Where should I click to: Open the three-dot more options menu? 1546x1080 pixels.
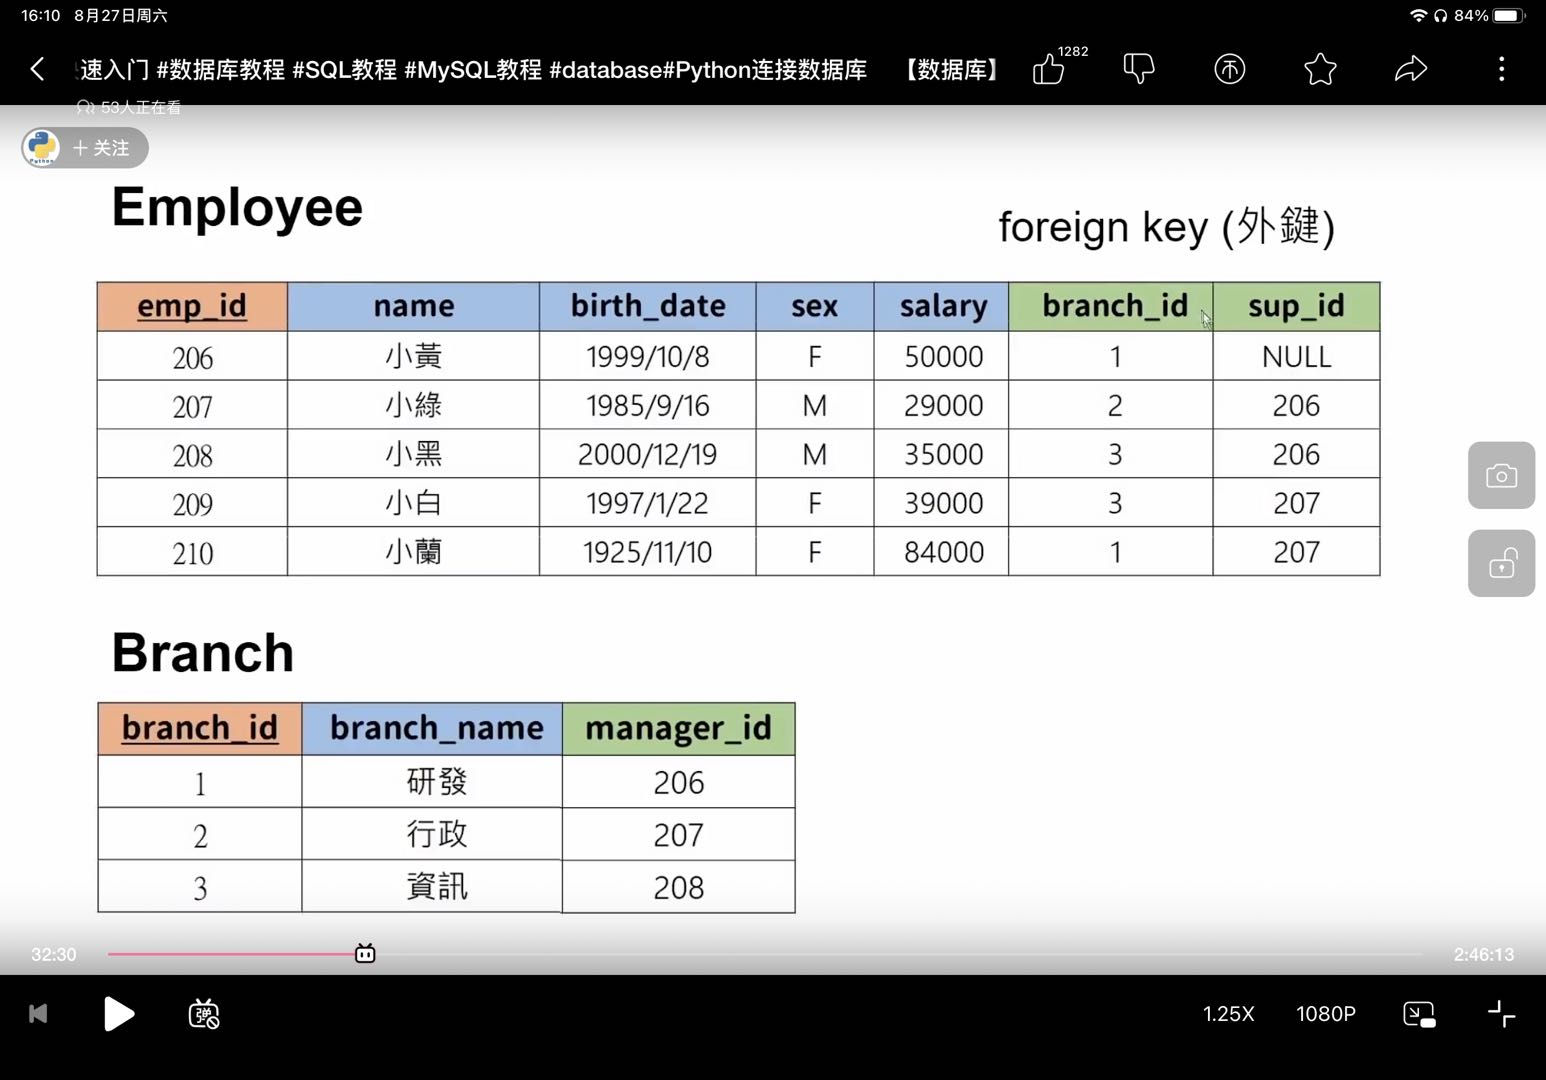click(1501, 69)
